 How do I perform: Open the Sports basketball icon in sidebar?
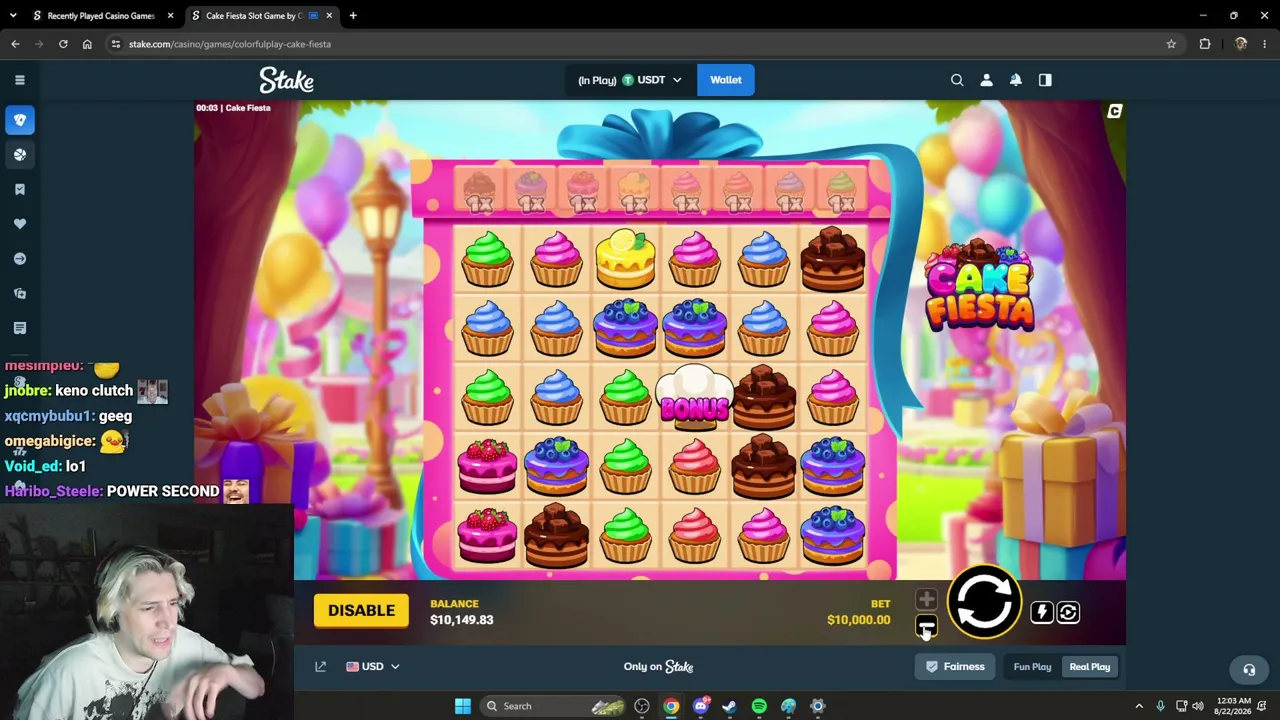[x=20, y=155]
